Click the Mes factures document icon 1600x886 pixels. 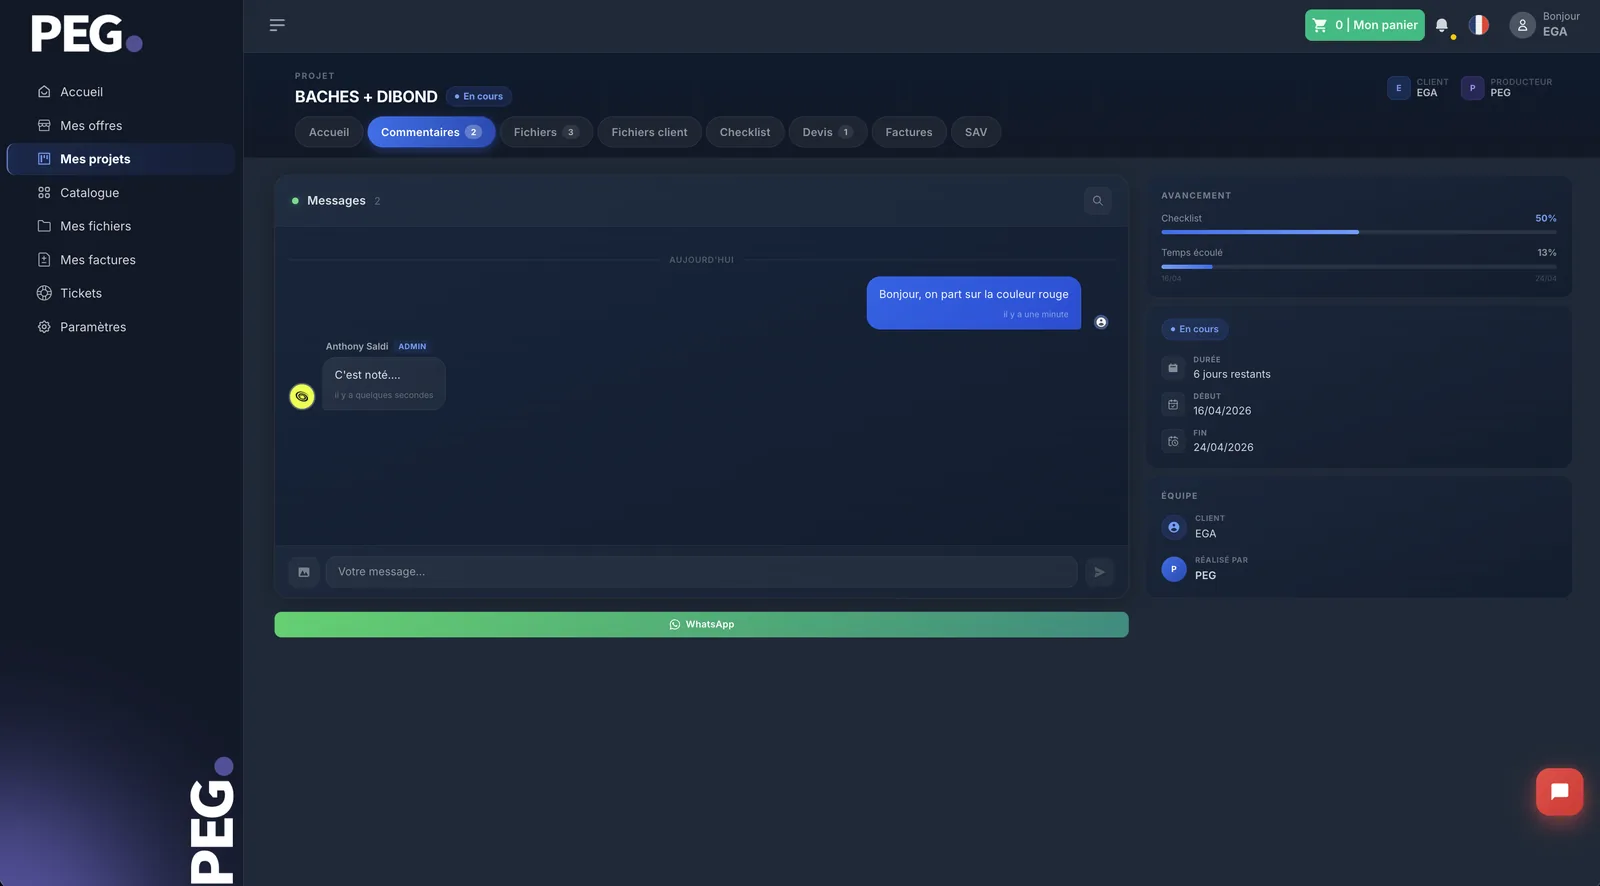(x=44, y=260)
